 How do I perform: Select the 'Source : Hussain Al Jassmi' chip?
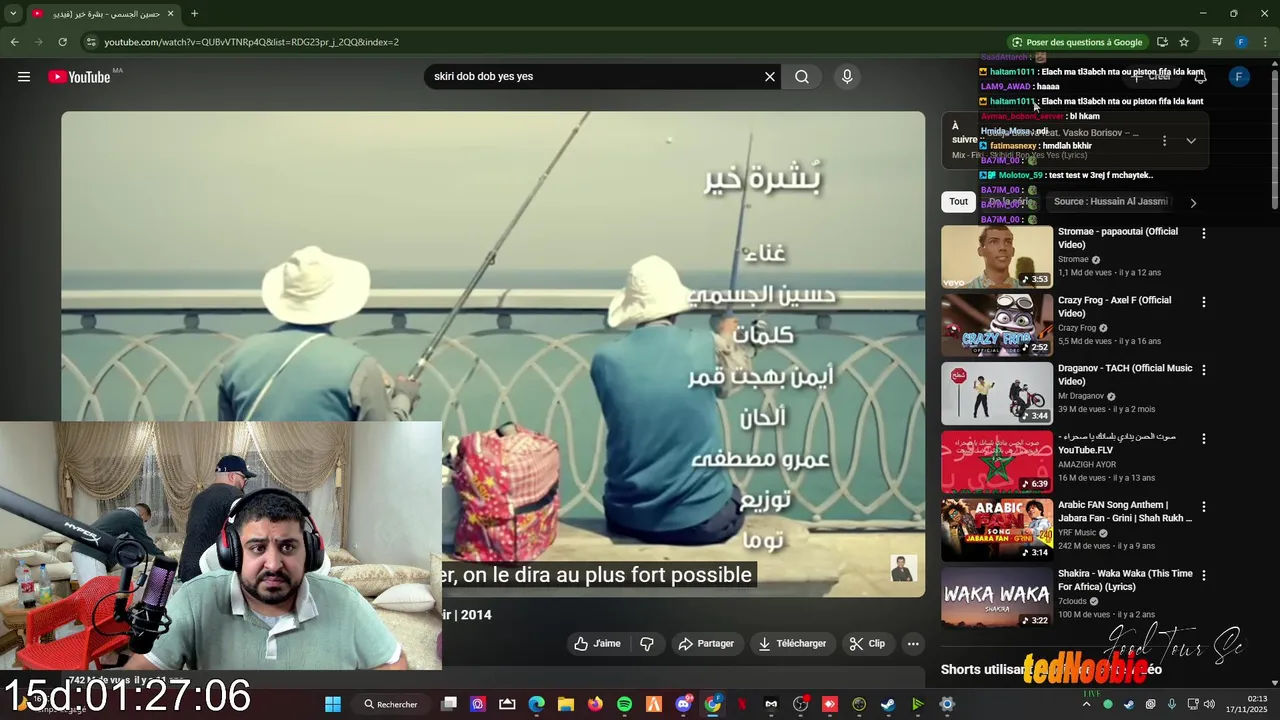coord(1110,202)
